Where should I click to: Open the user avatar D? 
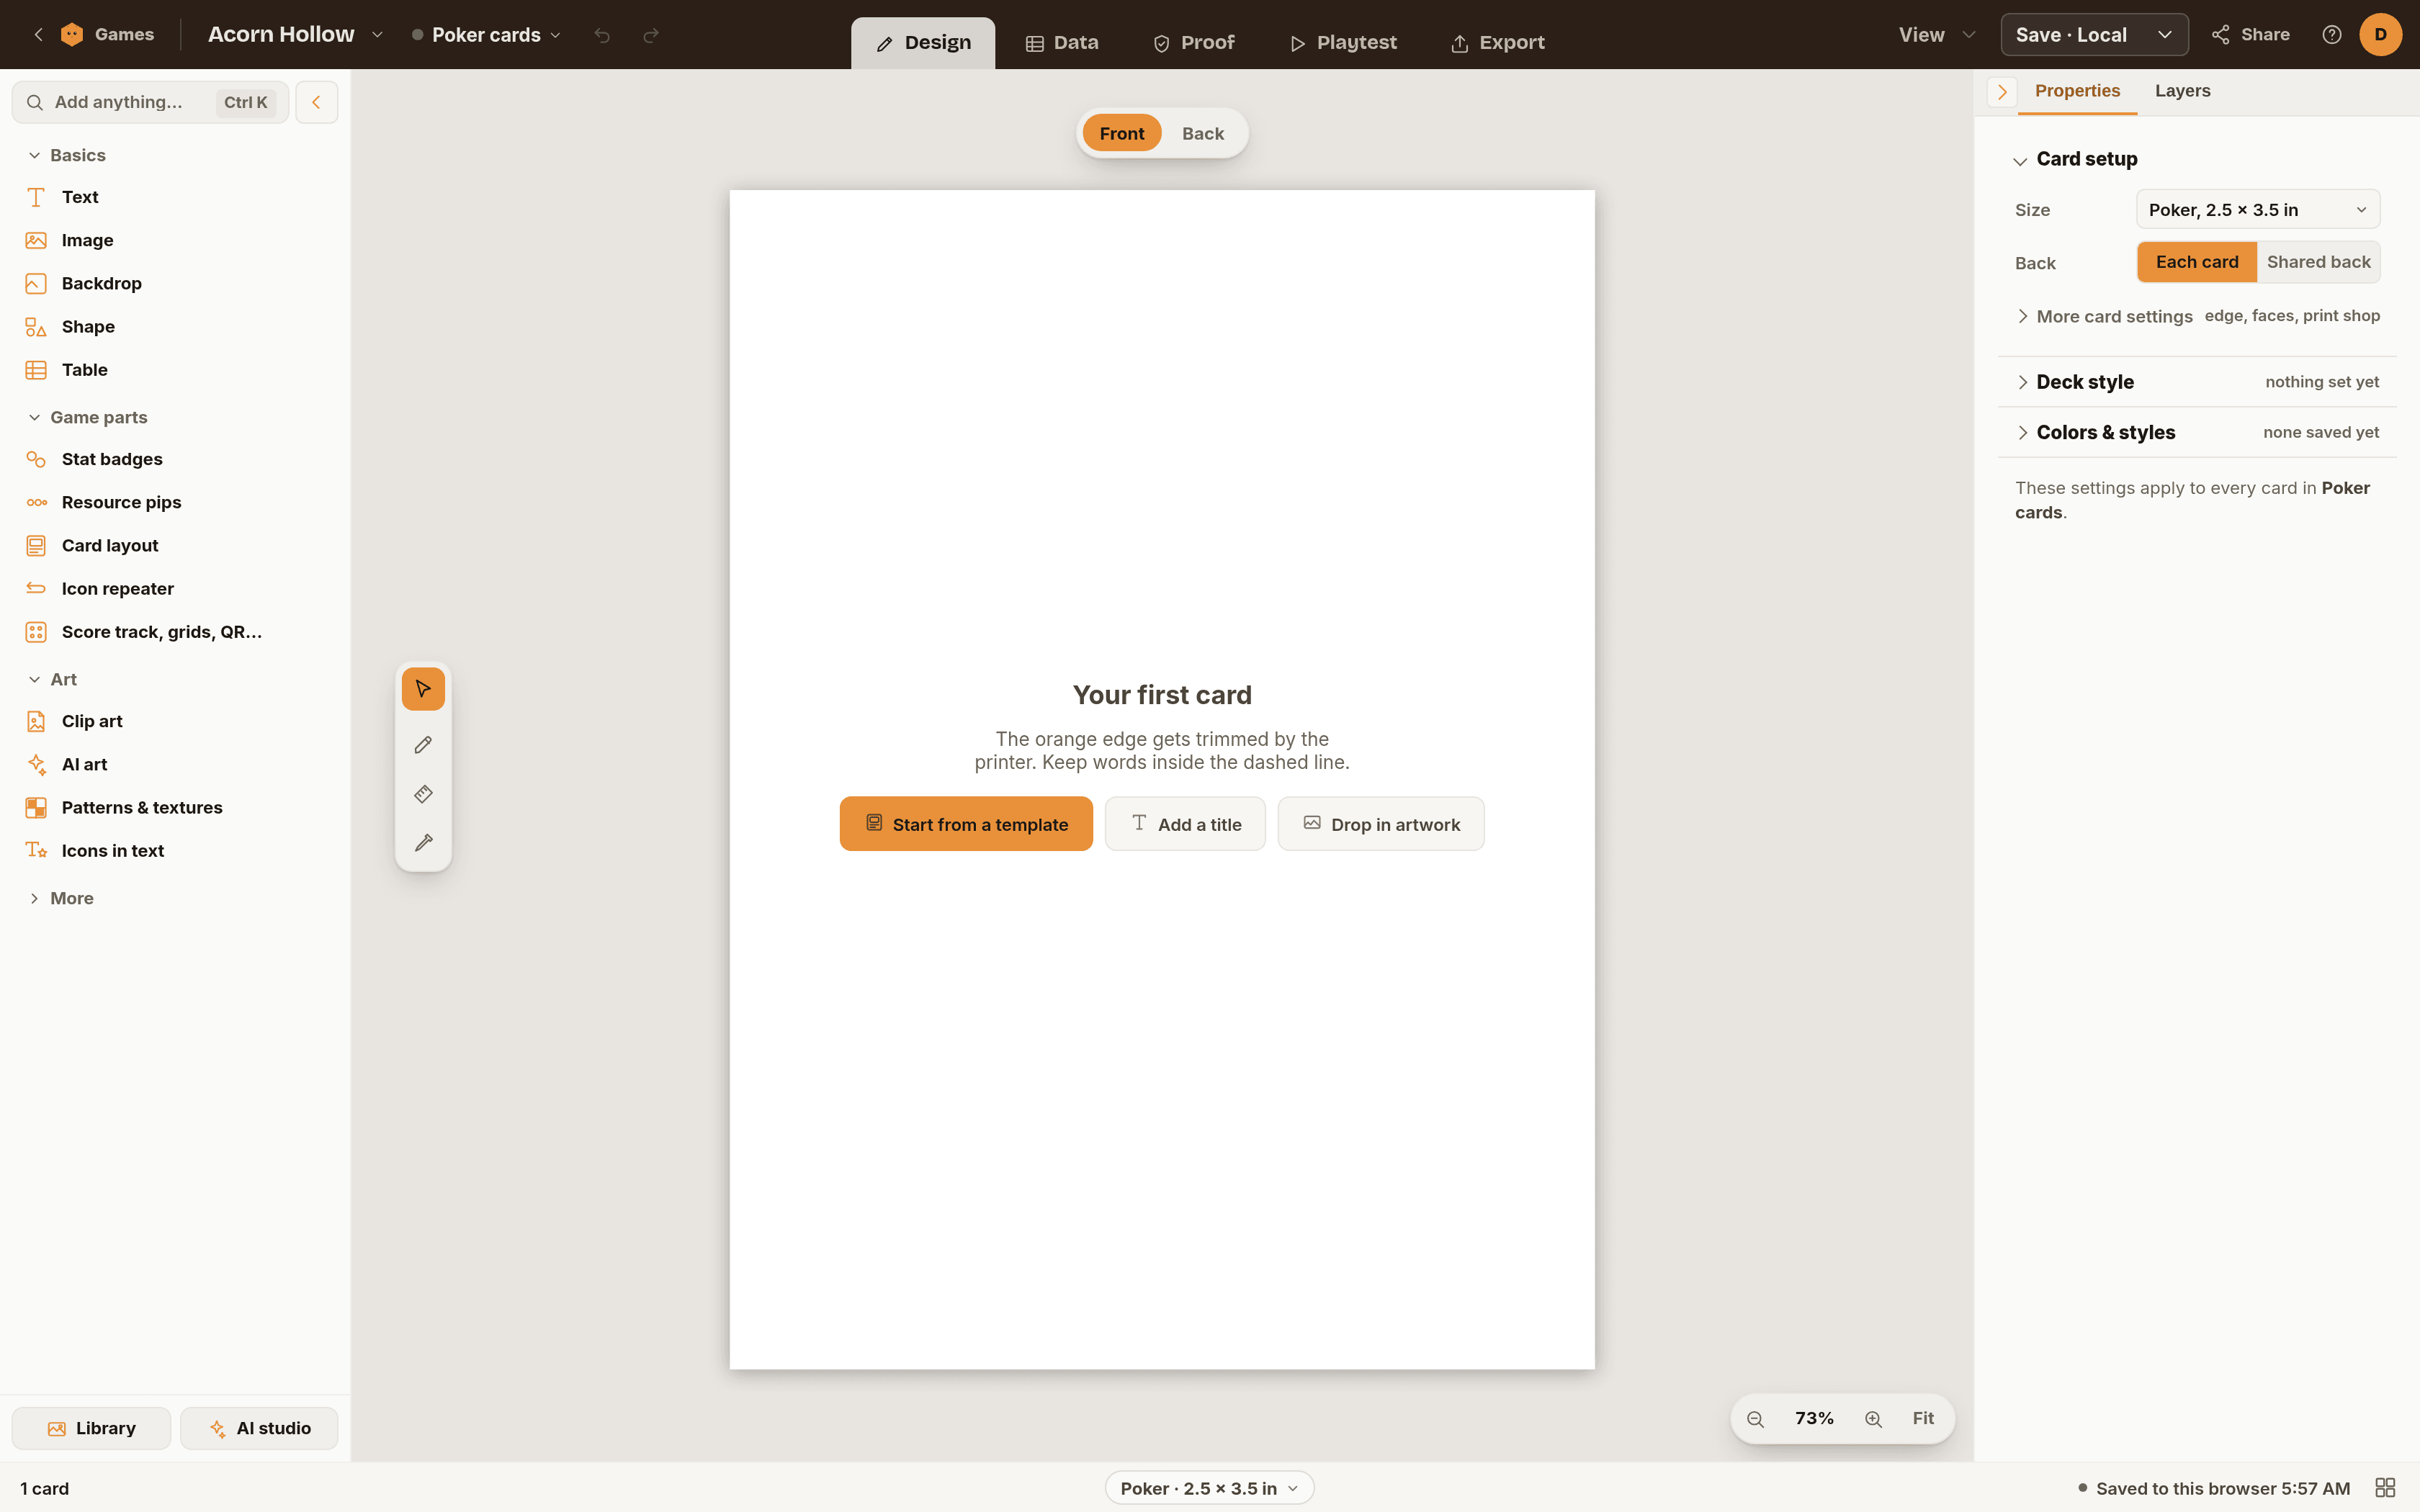pyautogui.click(x=2380, y=35)
